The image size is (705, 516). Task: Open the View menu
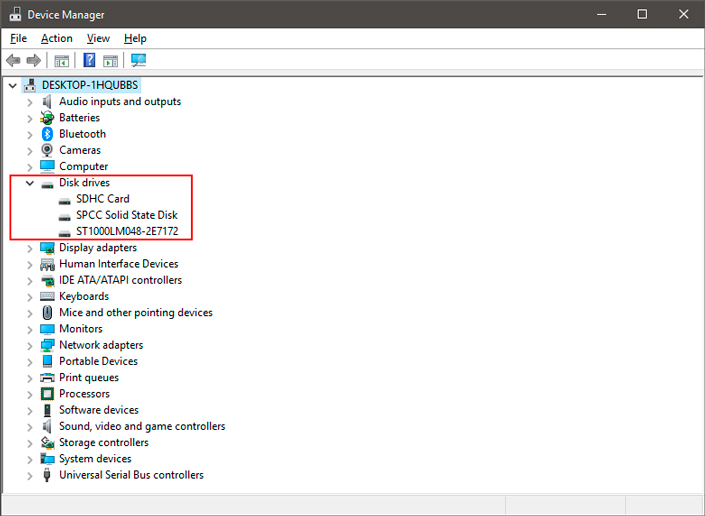(x=98, y=39)
